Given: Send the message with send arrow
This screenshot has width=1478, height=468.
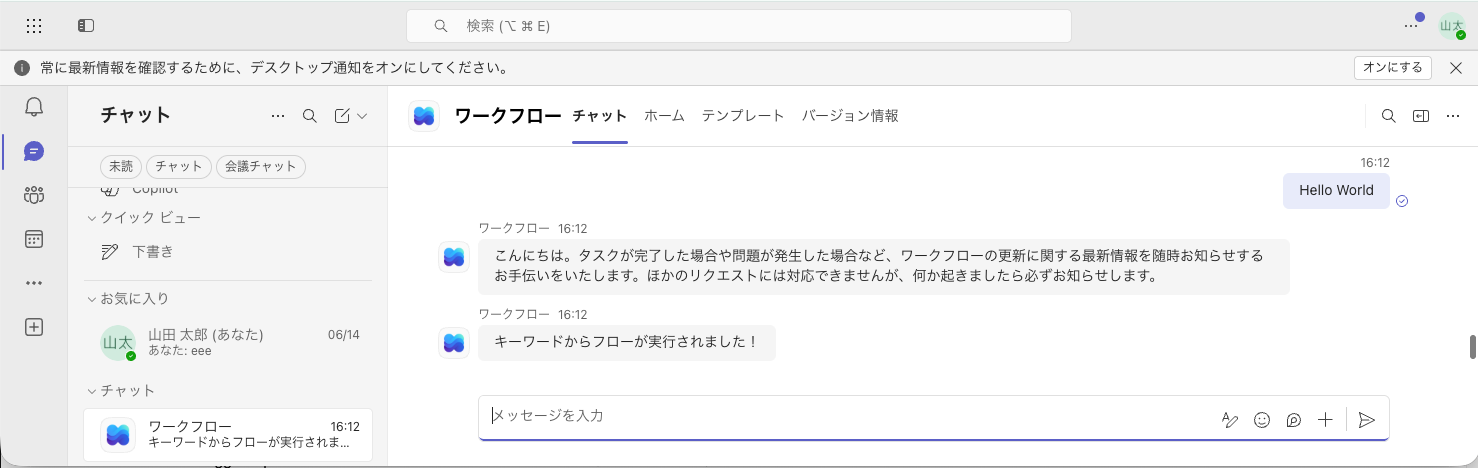Looking at the screenshot, I should point(1367,420).
